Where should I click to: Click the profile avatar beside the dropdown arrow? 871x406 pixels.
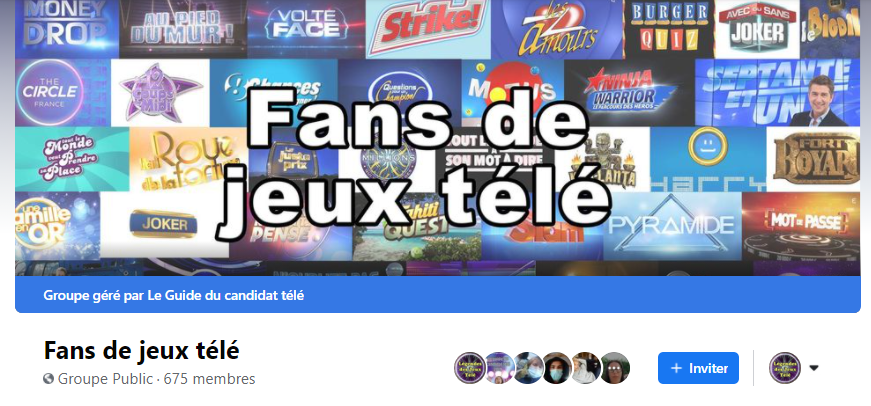785,368
